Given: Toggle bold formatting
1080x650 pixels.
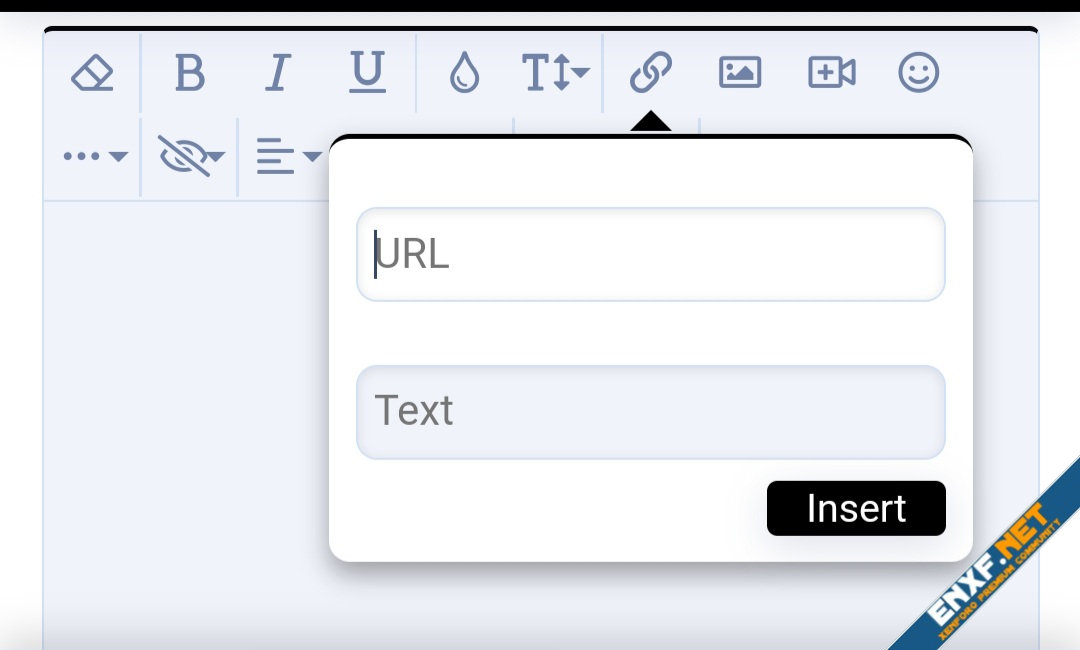Looking at the screenshot, I should pyautogui.click(x=189, y=73).
